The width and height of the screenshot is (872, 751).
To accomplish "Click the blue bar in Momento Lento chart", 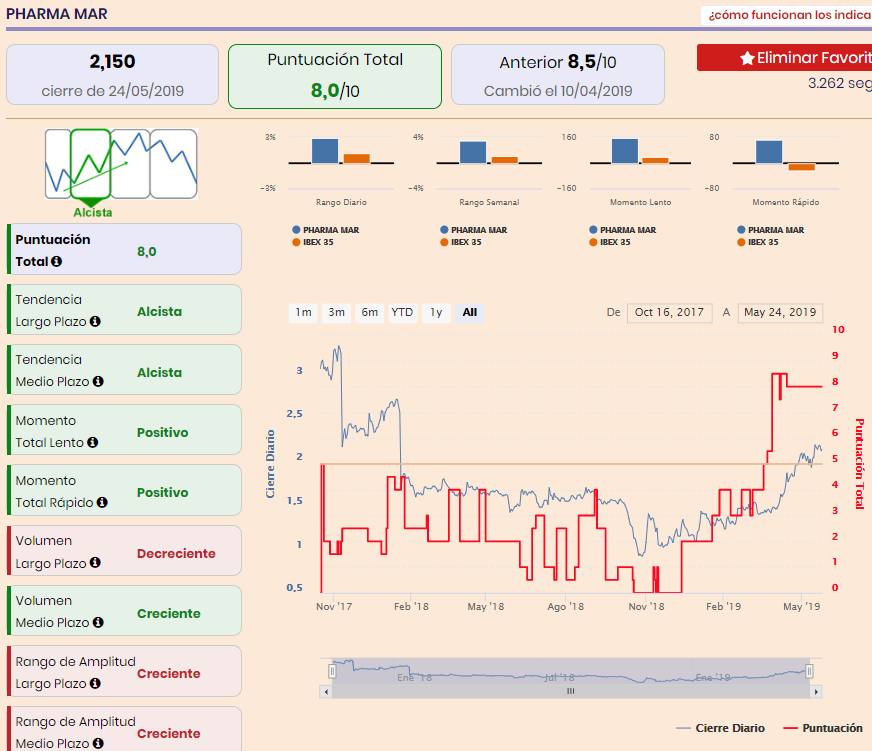I will pyautogui.click(x=625, y=151).
